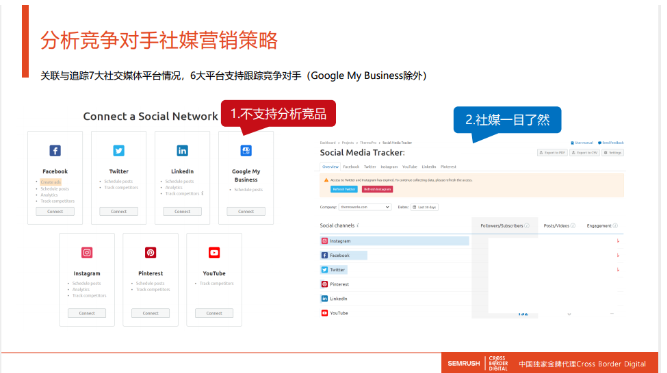Viewport: 667px width, 373px height.
Task: Click the Instagram bar in Social channels
Action: [394, 241]
